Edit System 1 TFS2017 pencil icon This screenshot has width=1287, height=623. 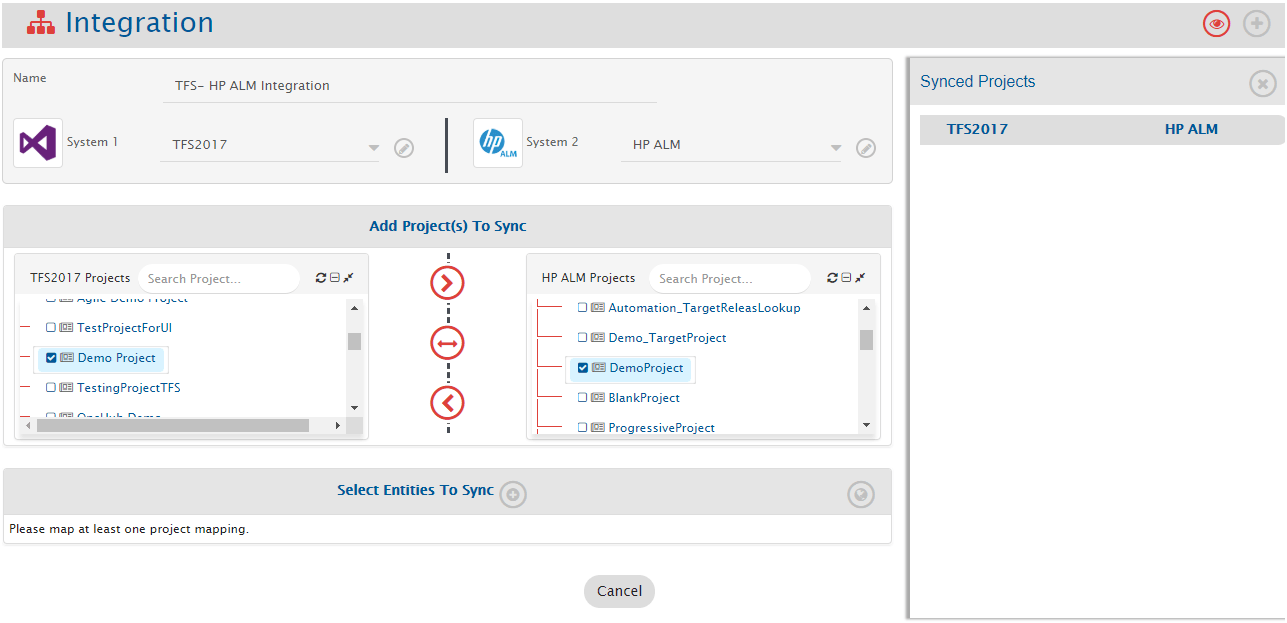pyautogui.click(x=404, y=148)
